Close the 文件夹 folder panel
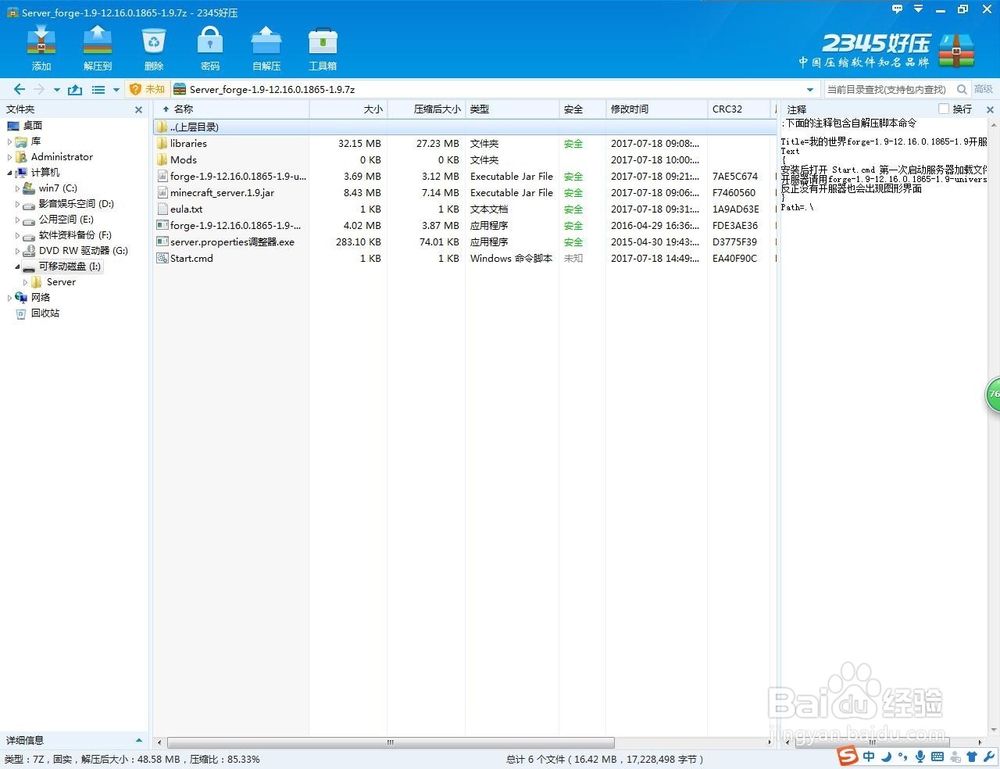The height and width of the screenshot is (769, 1000). pos(138,110)
